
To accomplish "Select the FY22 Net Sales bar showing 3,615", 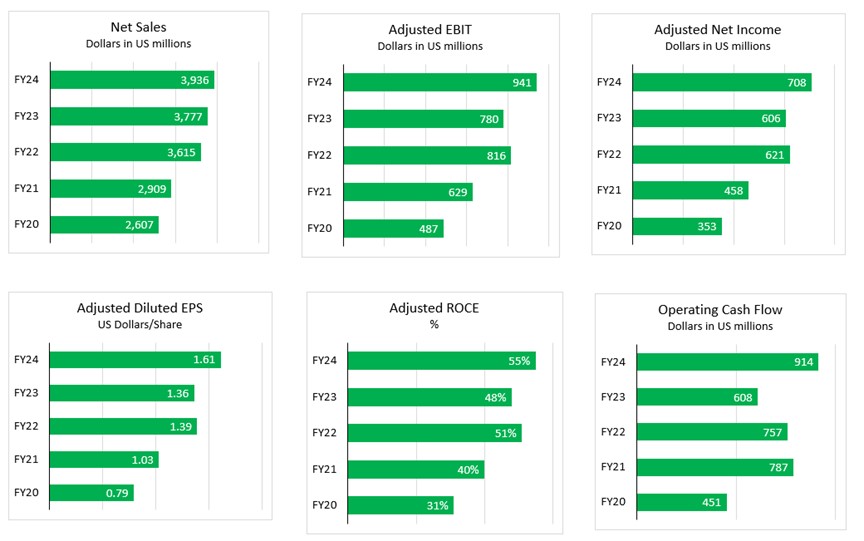I will click(125, 152).
